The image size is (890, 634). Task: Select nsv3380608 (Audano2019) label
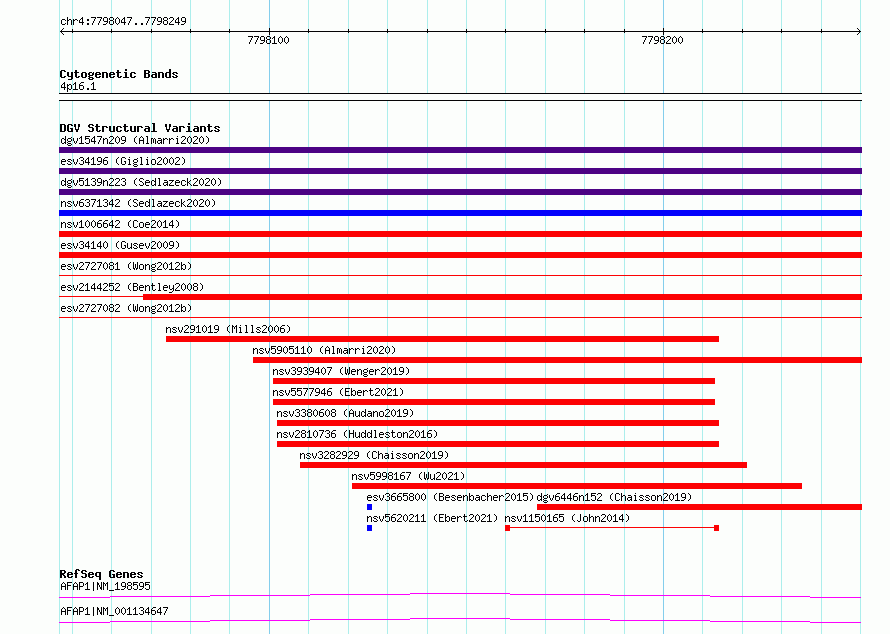coord(345,413)
